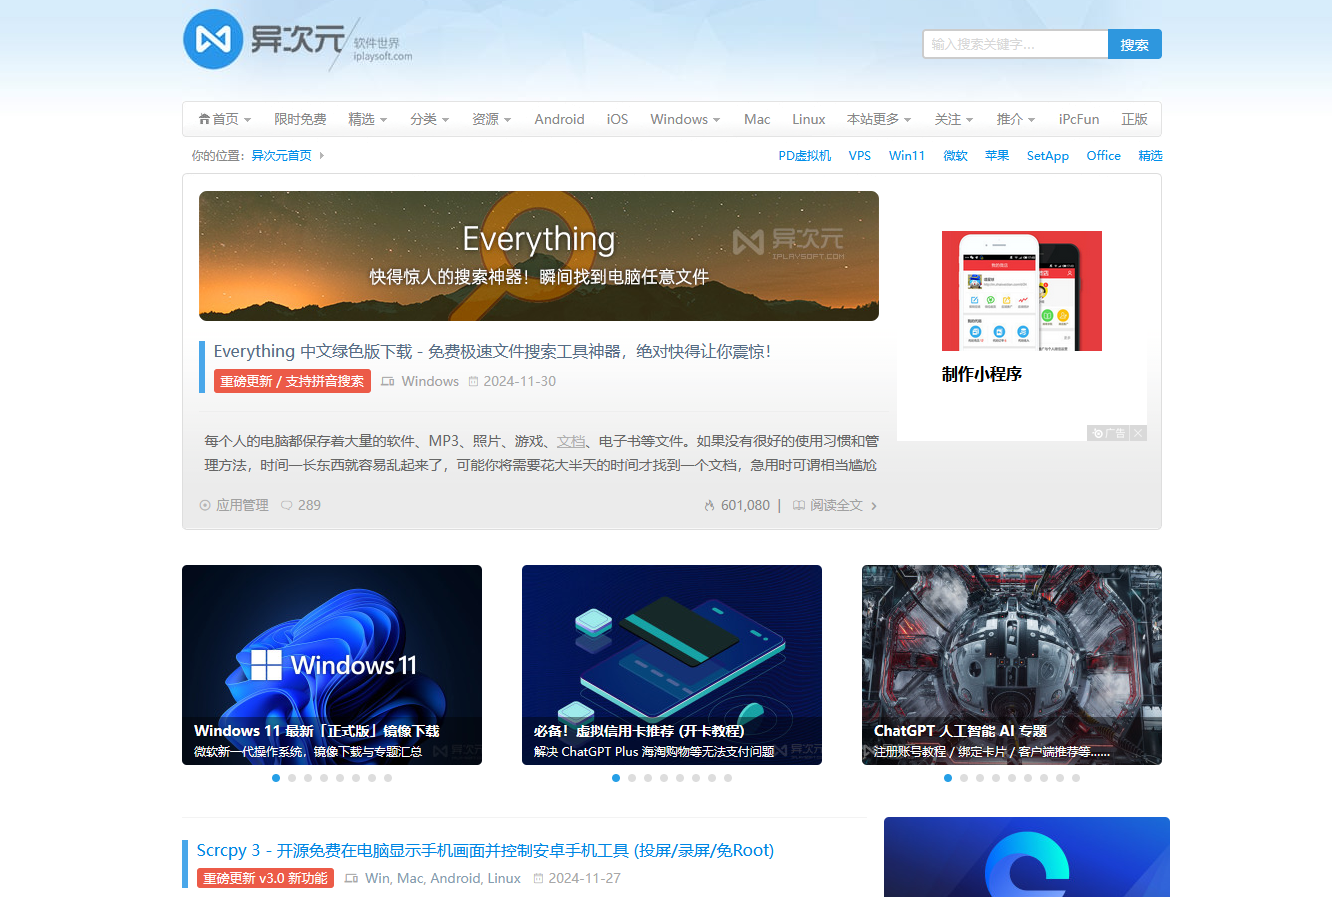Image resolution: width=1332 pixels, height=897 pixels.
Task: Click the chevron after 阅读全文
Action: click(874, 506)
